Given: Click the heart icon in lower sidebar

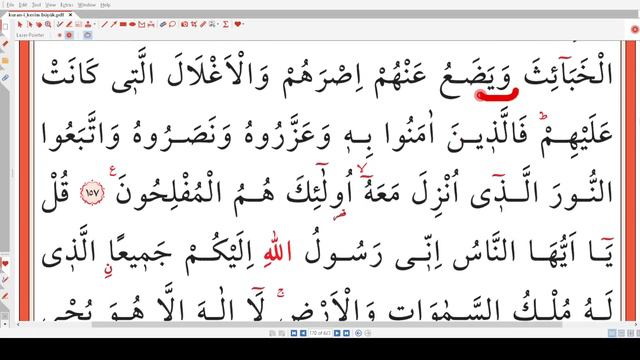Looking at the screenshot, I should 5,264.
